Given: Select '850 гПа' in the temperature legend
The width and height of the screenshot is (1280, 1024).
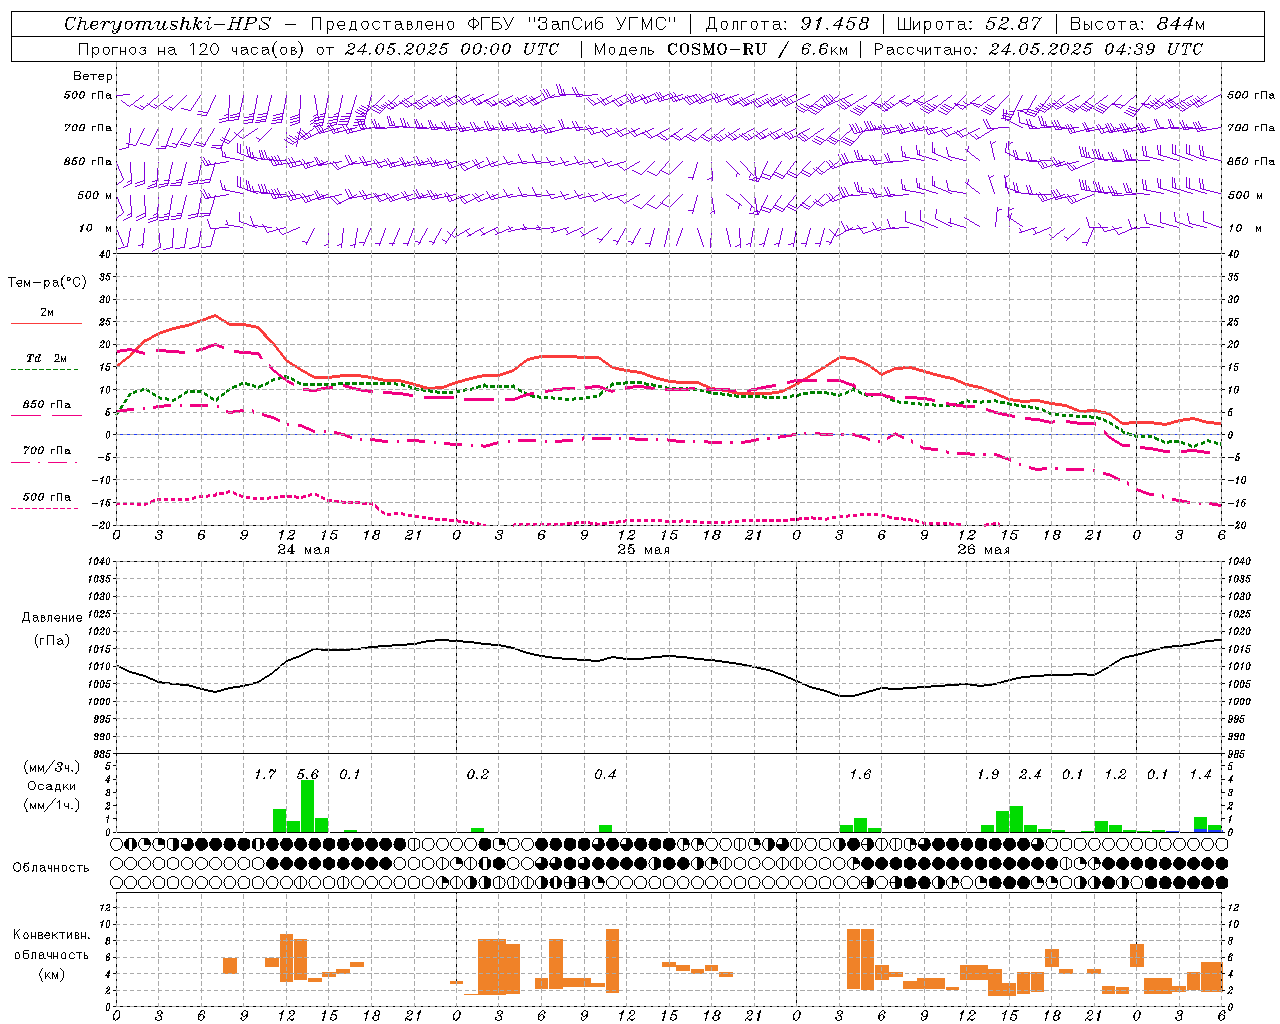Looking at the screenshot, I should tap(47, 405).
